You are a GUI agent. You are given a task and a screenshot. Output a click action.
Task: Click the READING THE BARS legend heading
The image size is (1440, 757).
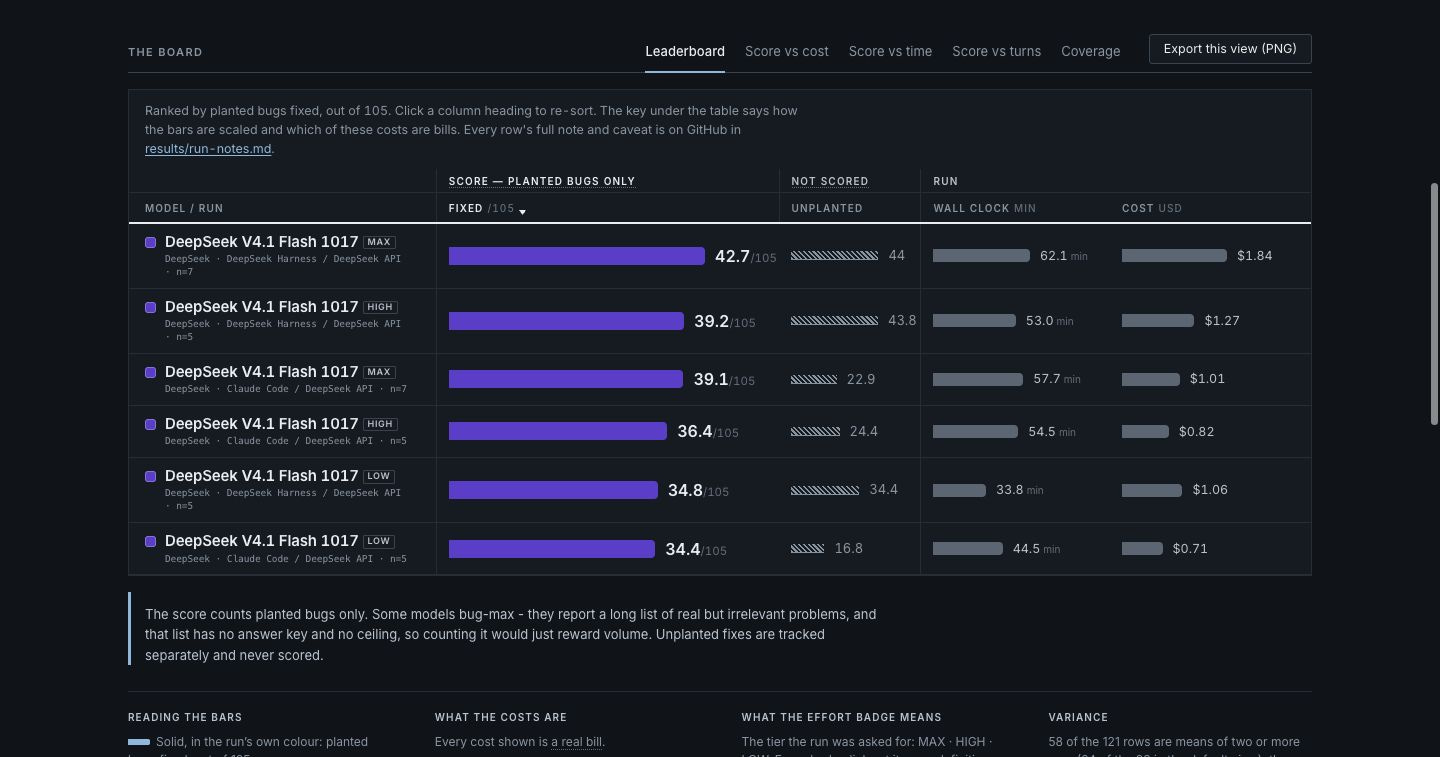(185, 717)
